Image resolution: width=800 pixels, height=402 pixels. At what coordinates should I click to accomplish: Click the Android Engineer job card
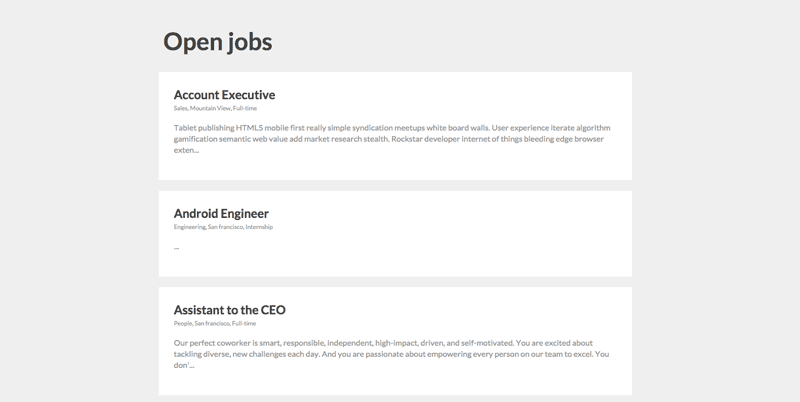point(395,234)
